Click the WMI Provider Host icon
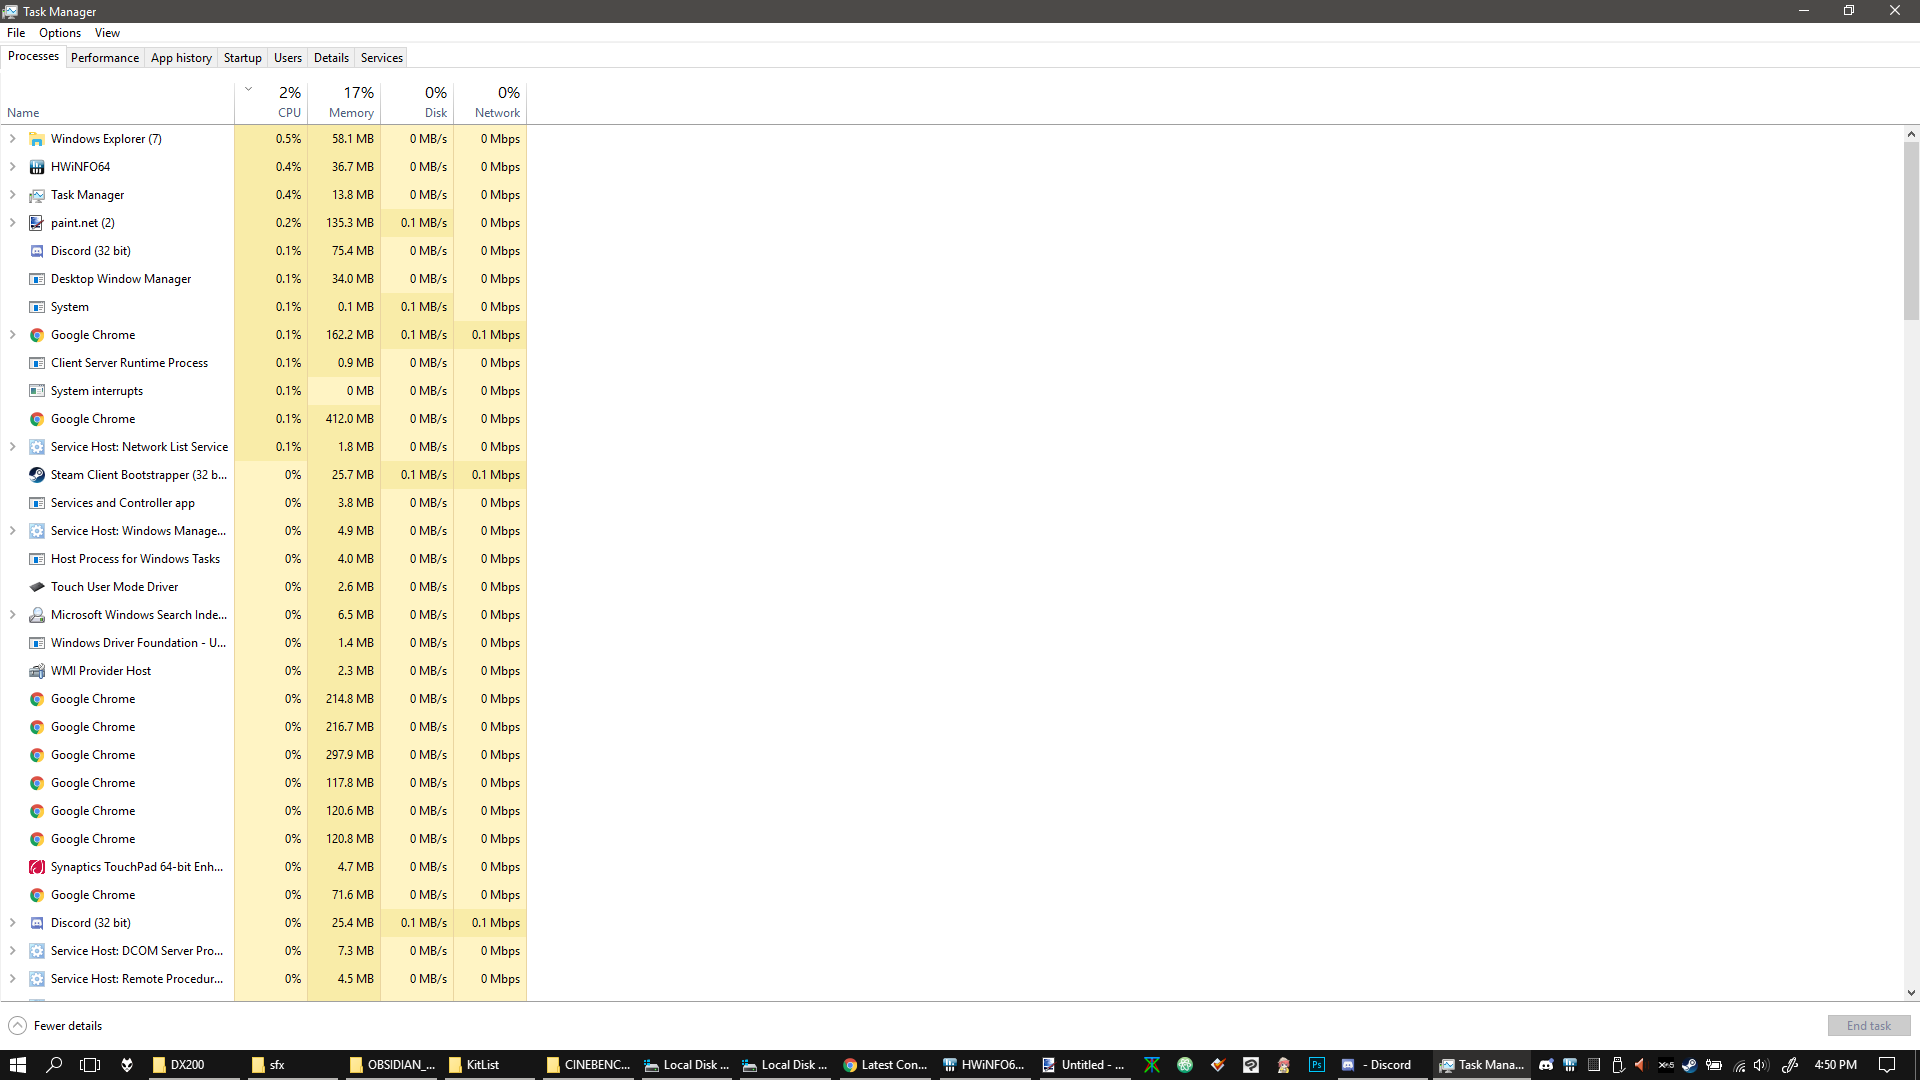 (x=37, y=671)
